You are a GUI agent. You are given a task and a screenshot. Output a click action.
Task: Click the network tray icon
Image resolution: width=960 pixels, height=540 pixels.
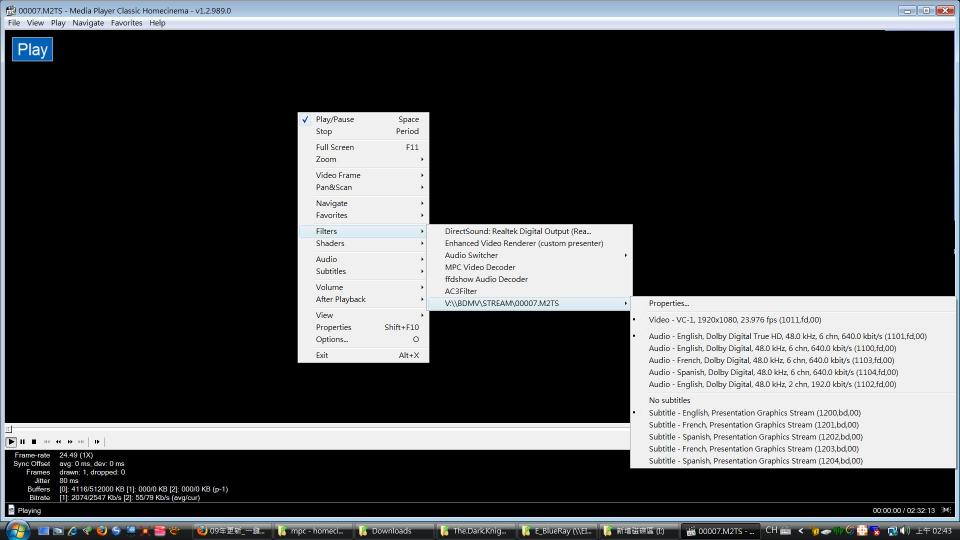pos(892,531)
